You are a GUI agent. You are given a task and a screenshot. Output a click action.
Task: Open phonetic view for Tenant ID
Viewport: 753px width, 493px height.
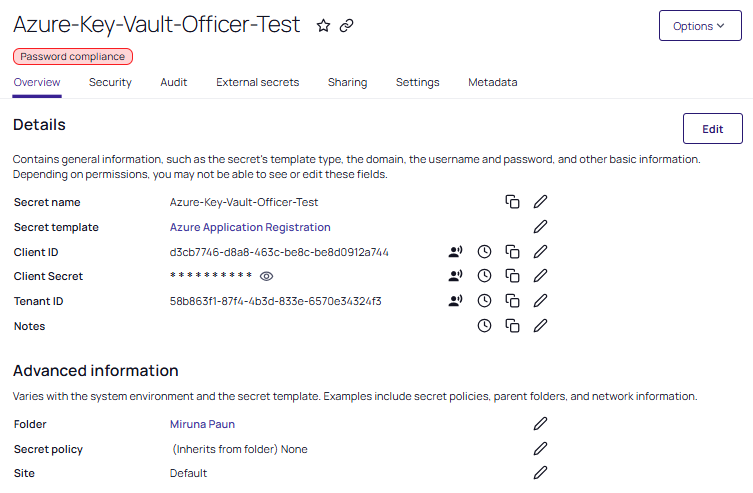[x=455, y=301]
